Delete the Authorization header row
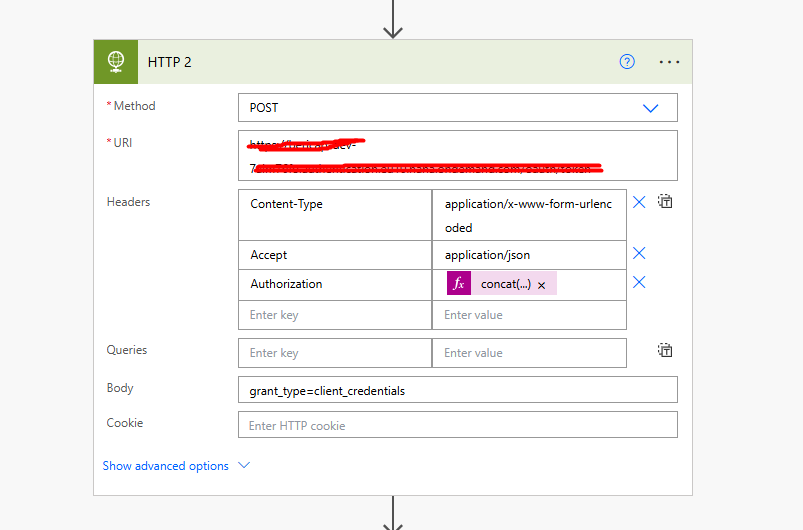 (639, 283)
